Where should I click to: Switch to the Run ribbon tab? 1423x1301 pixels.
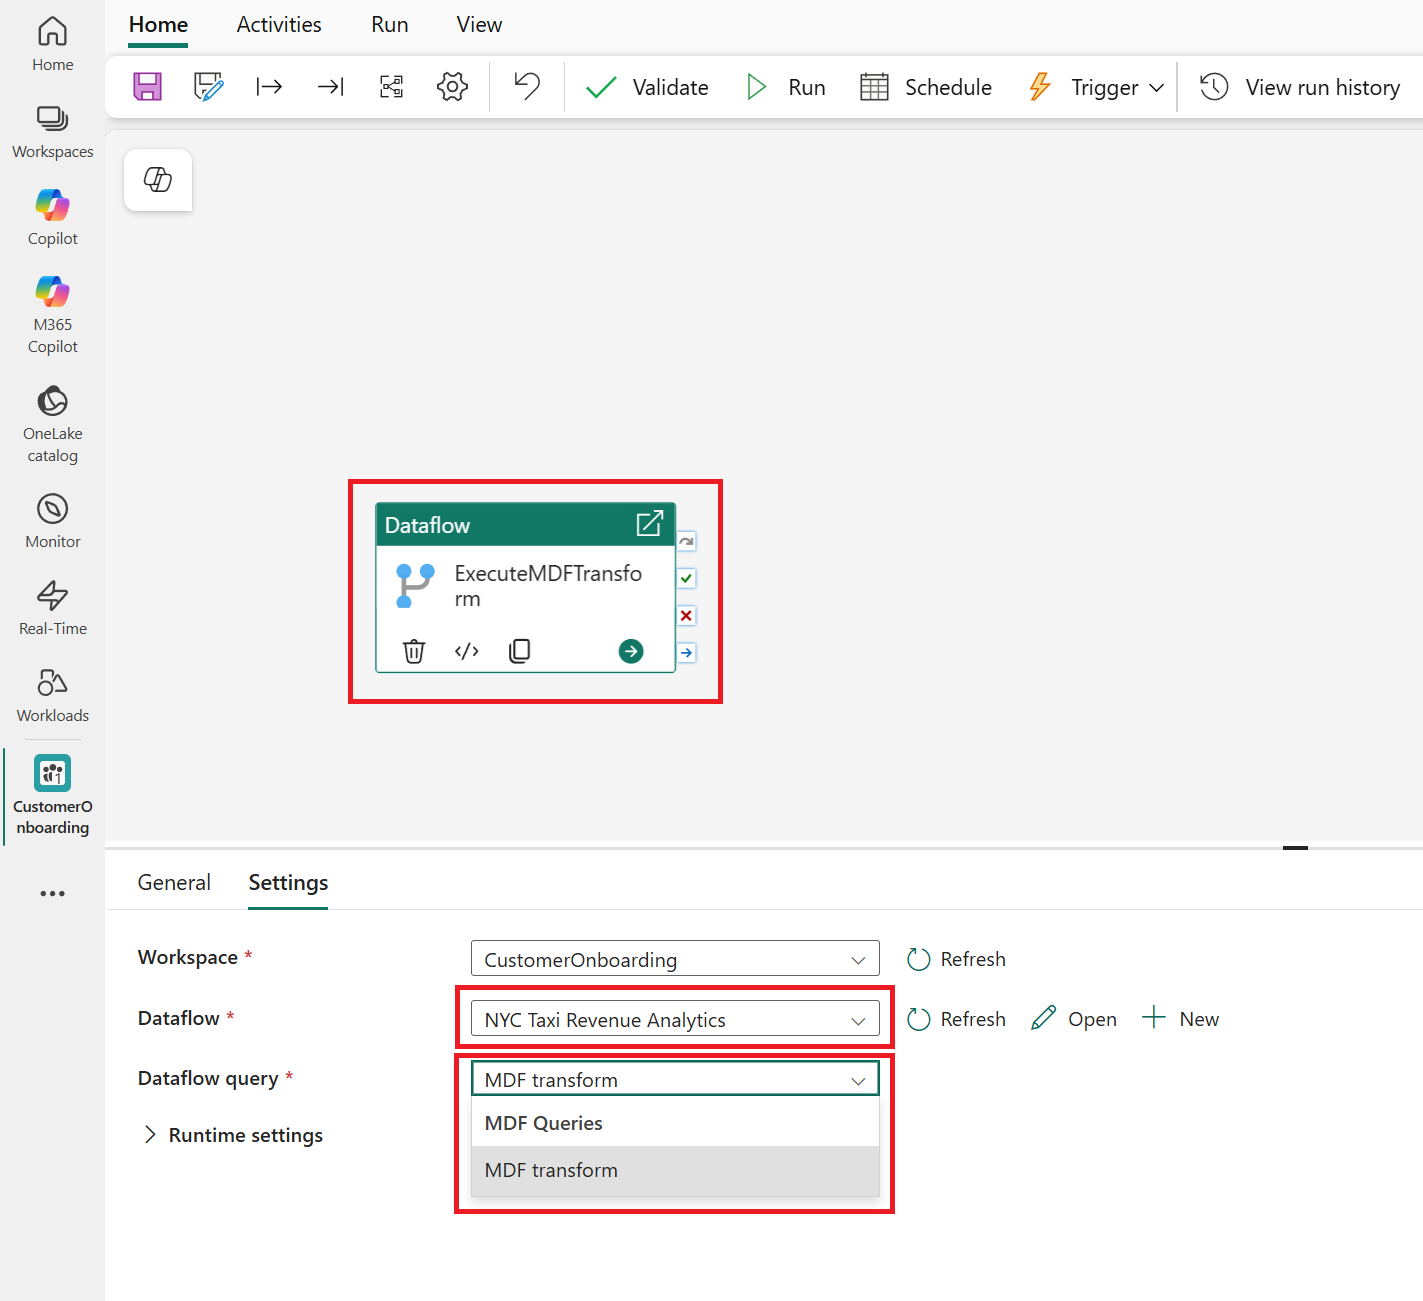[x=390, y=25]
